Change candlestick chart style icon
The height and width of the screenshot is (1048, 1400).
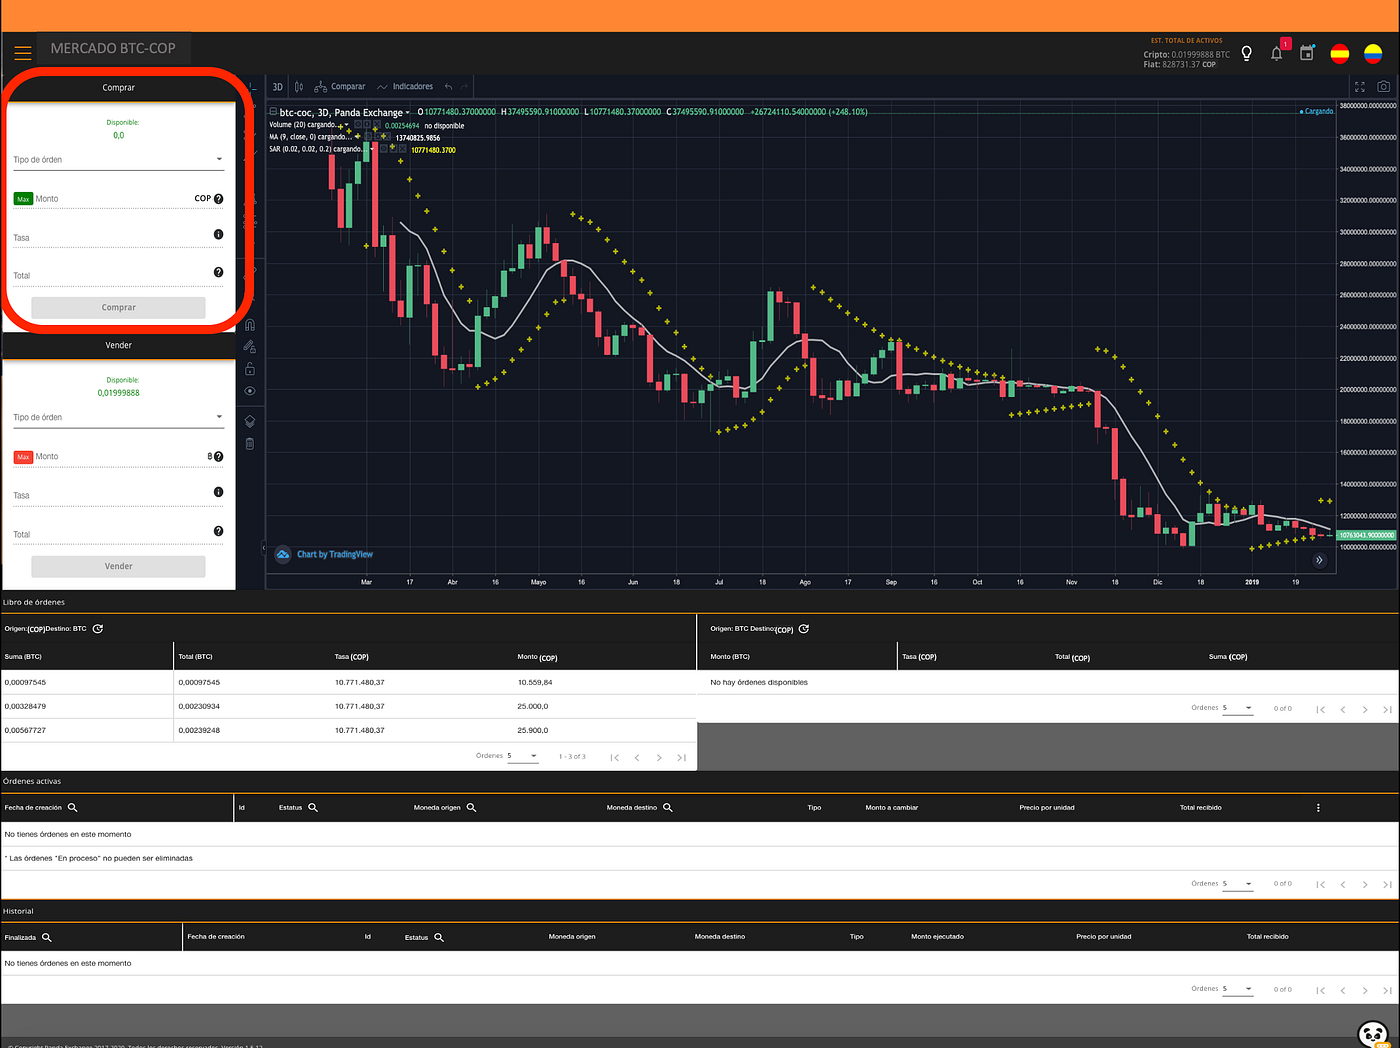tap(299, 87)
